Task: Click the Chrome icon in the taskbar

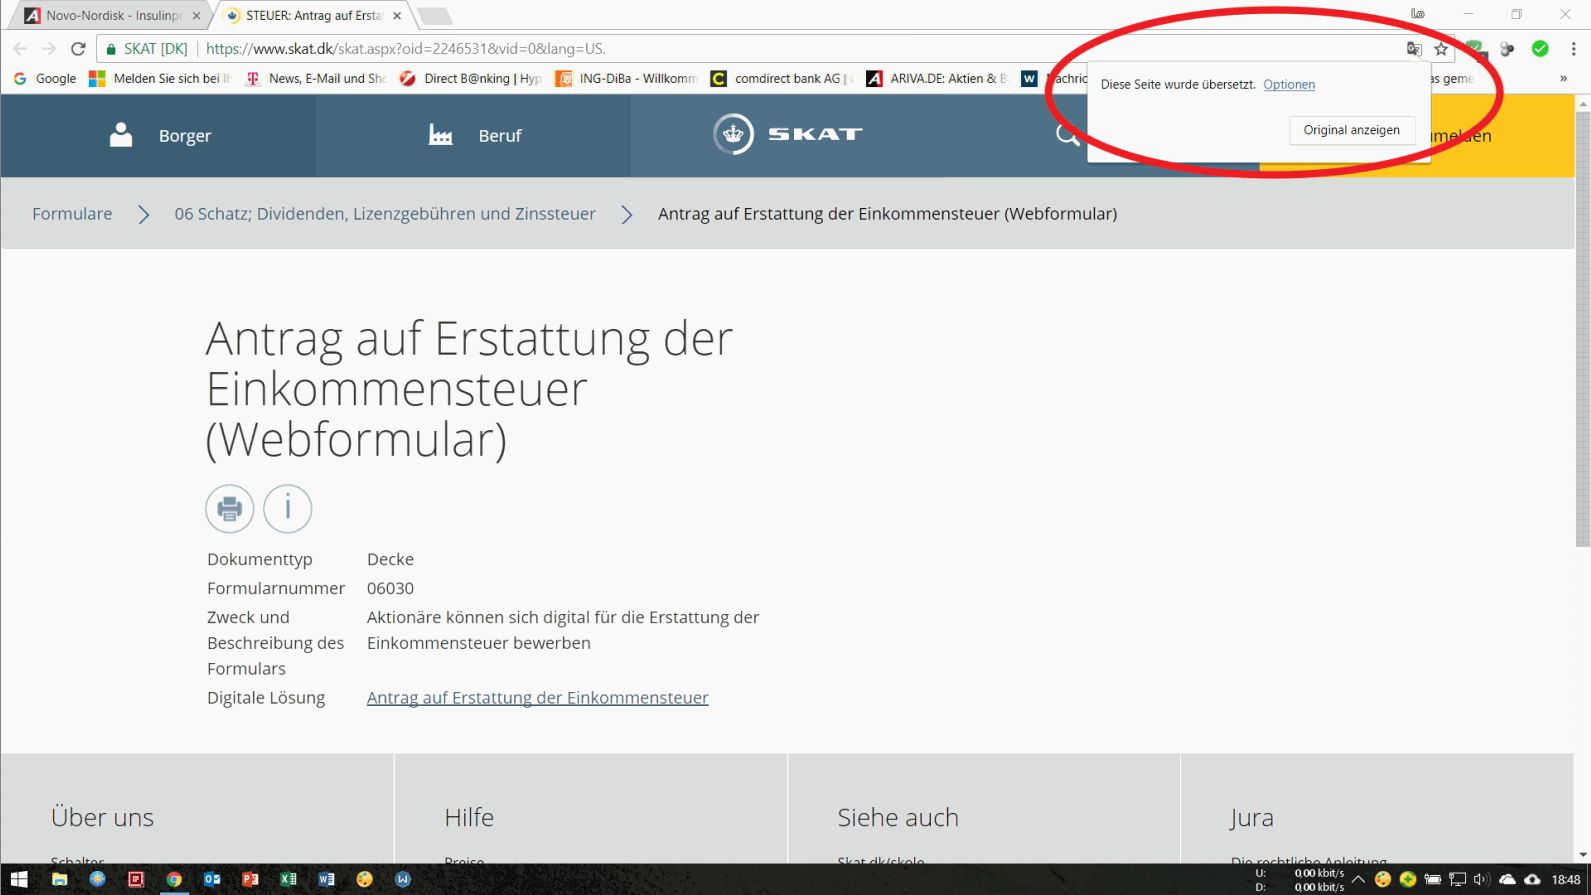Action: coord(174,879)
